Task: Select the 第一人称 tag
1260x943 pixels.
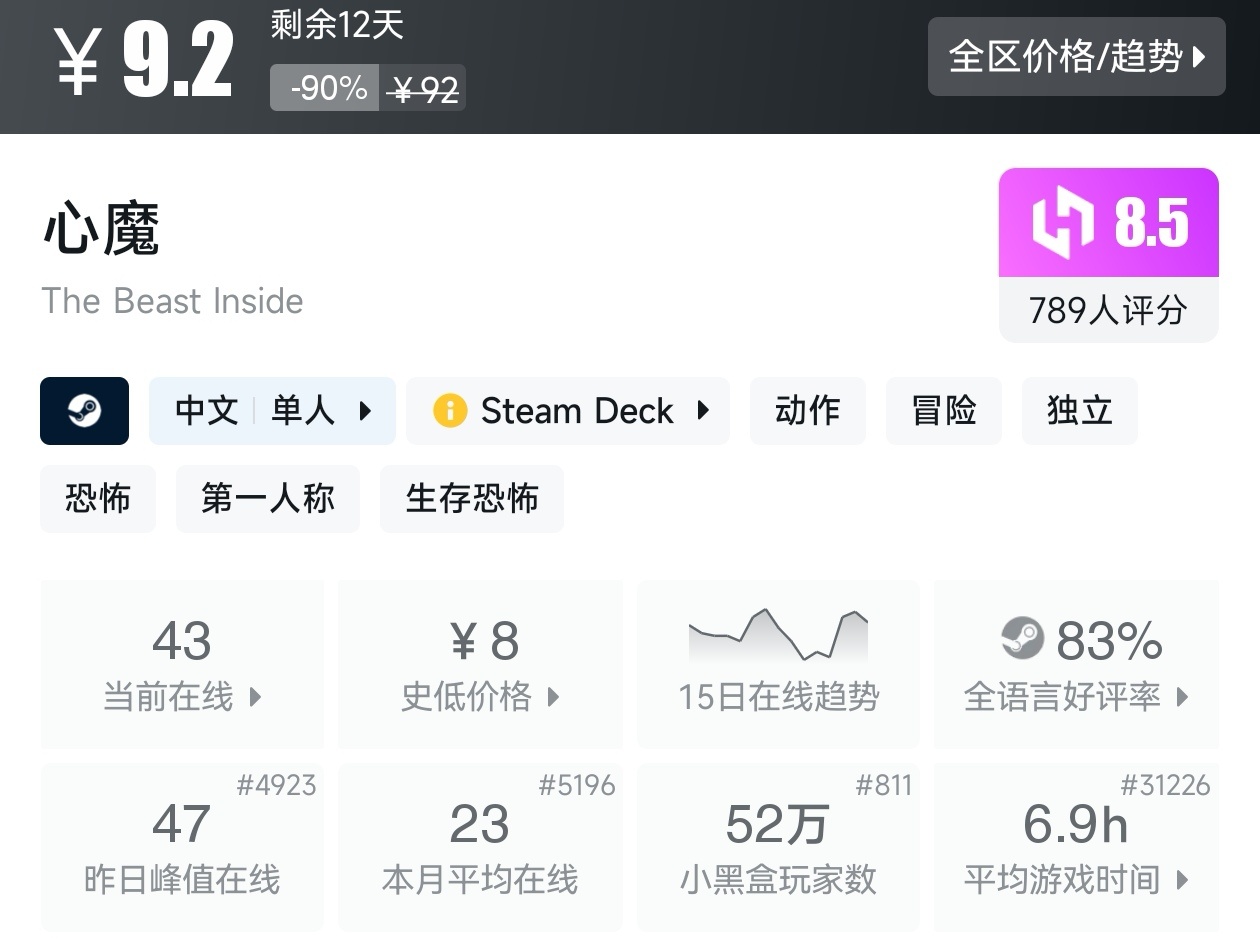Action: point(267,498)
